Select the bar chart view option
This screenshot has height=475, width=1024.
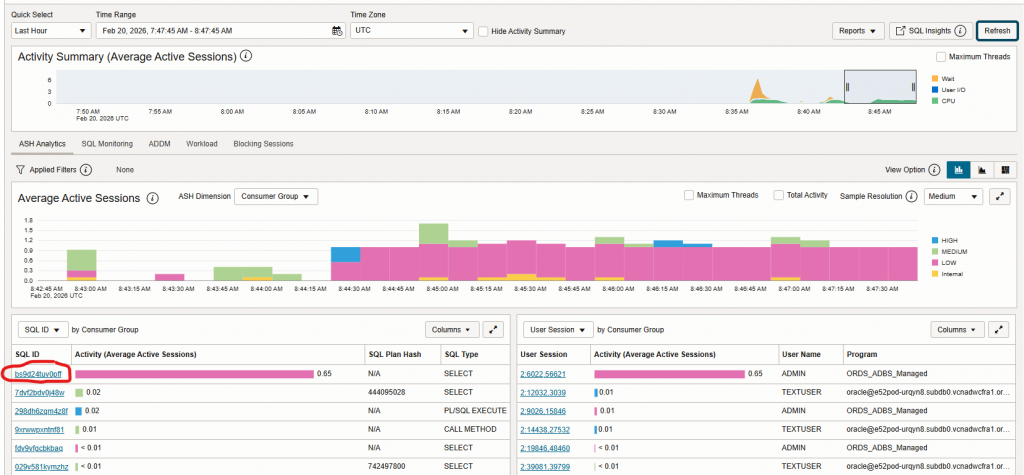957,171
